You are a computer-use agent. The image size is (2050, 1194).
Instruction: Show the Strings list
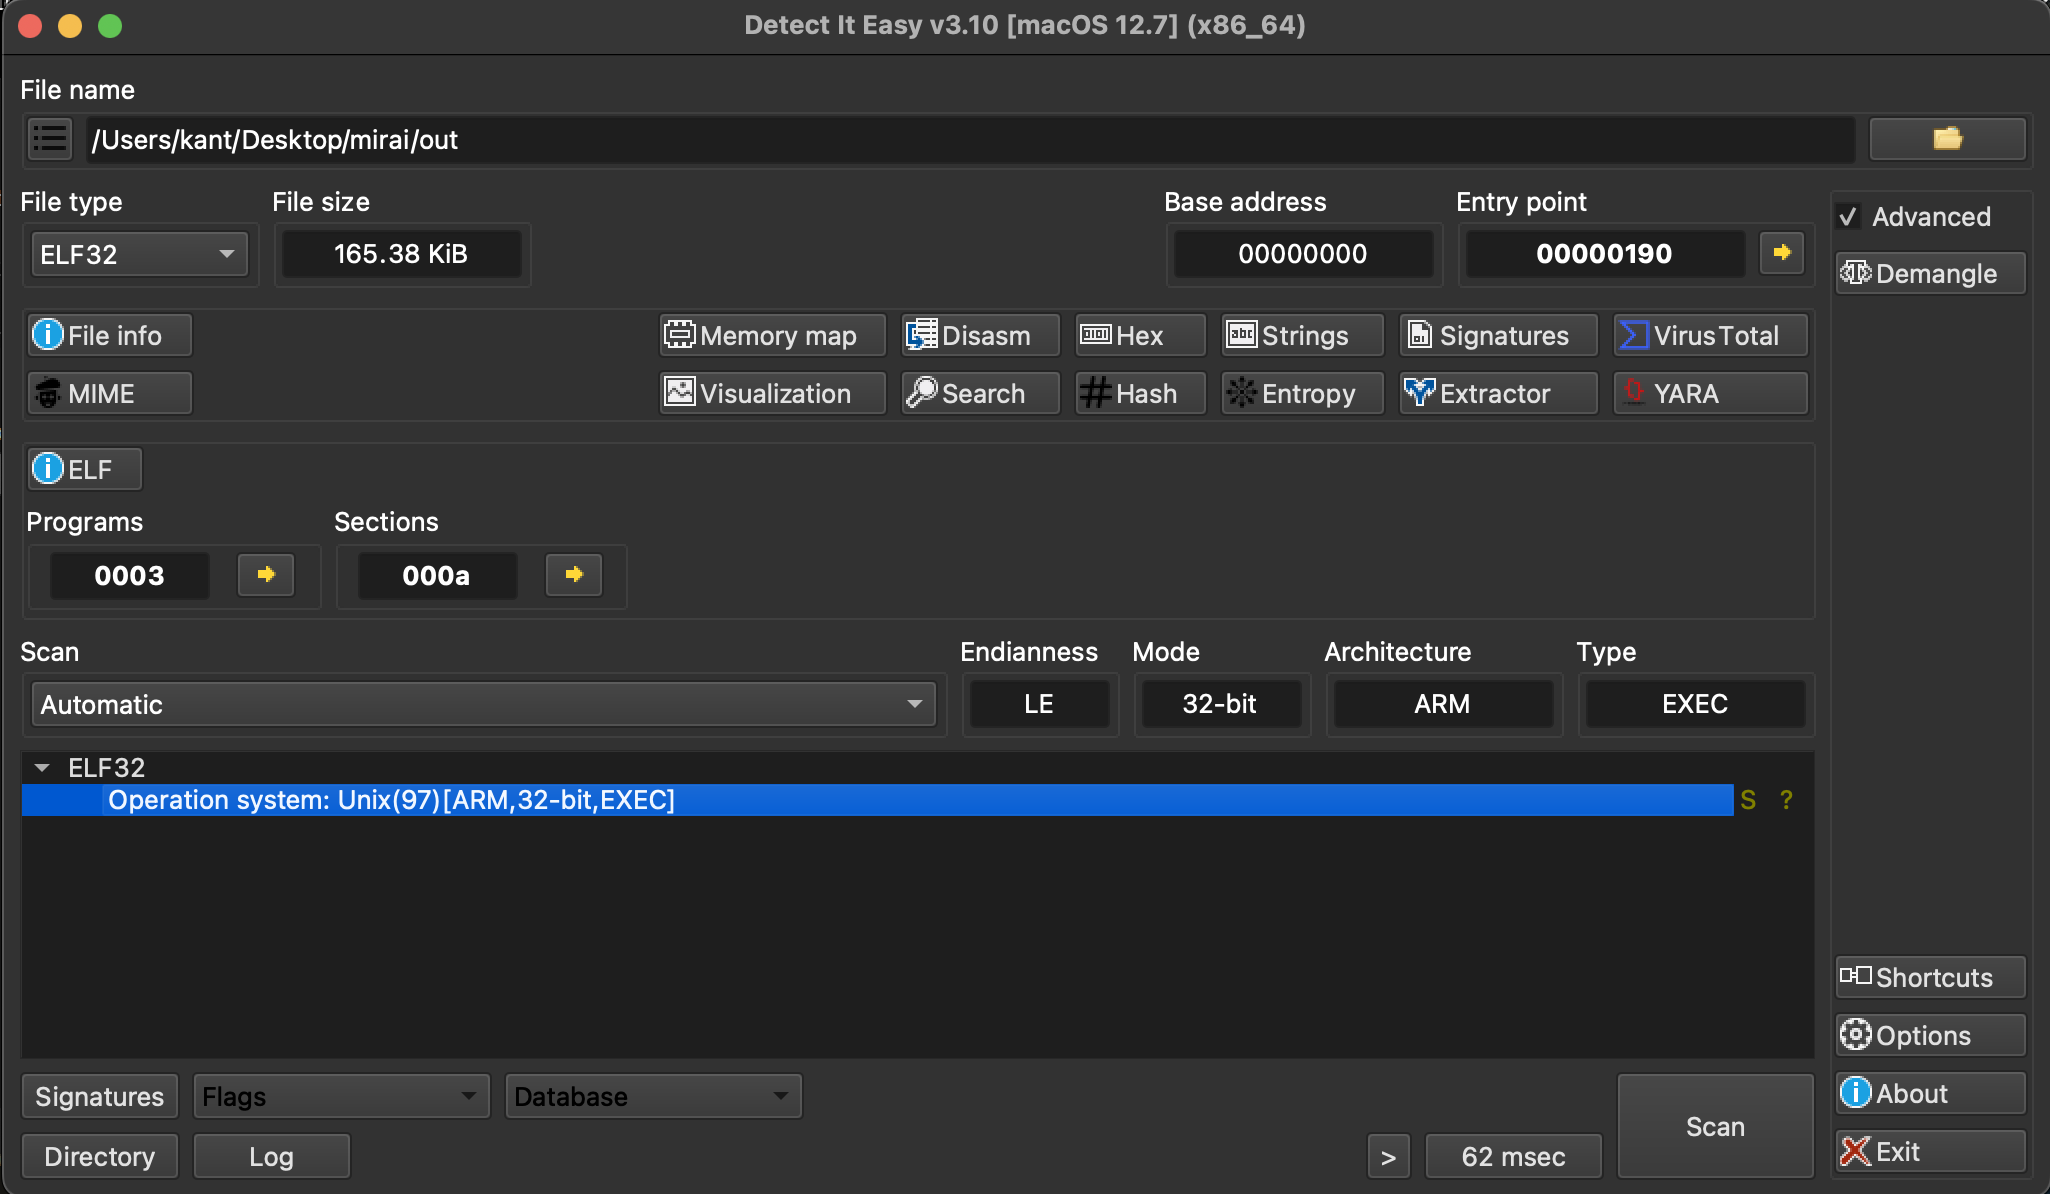(x=1302, y=335)
